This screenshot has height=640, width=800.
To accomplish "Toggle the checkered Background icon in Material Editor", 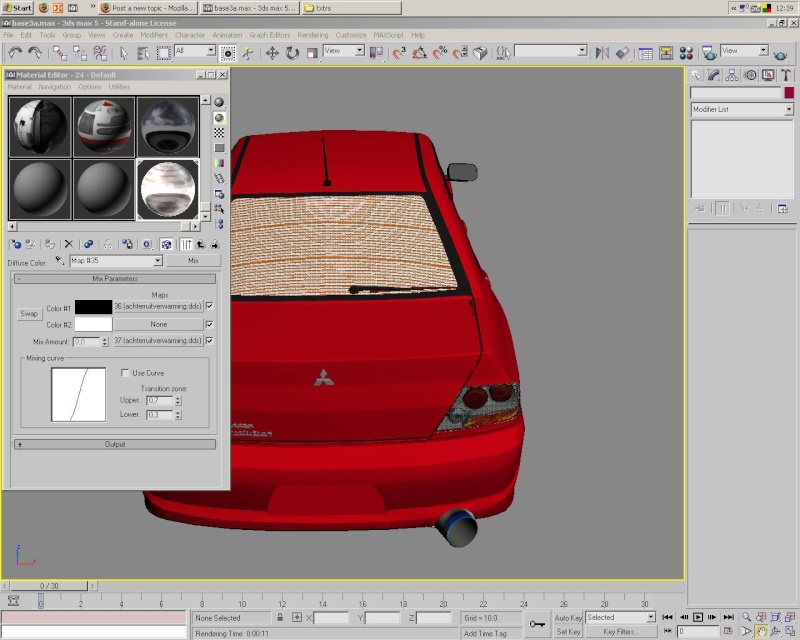I will pos(219,133).
